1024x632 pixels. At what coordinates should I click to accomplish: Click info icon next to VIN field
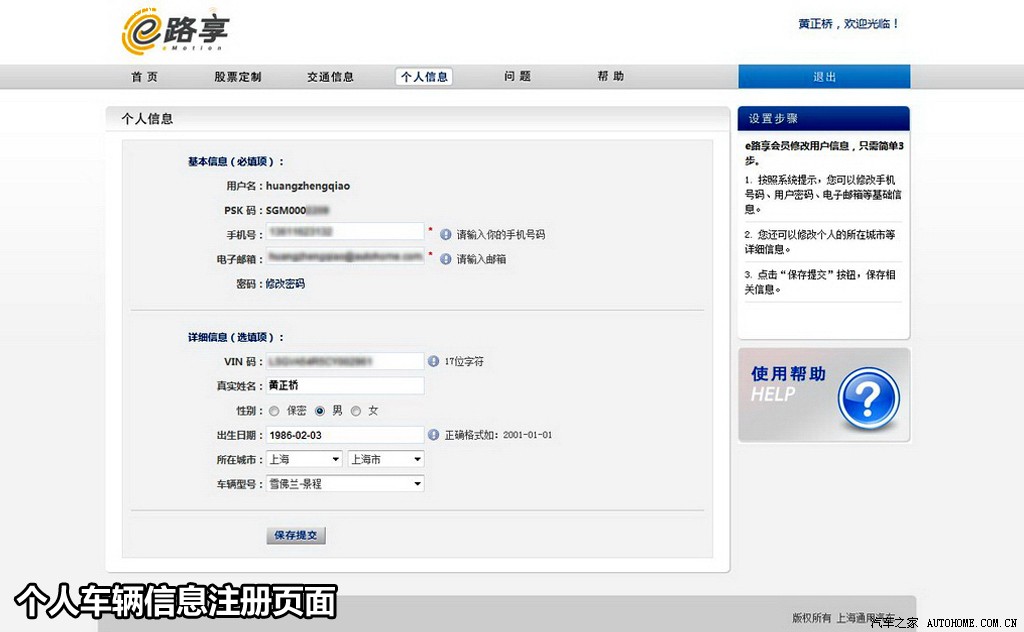[433, 361]
